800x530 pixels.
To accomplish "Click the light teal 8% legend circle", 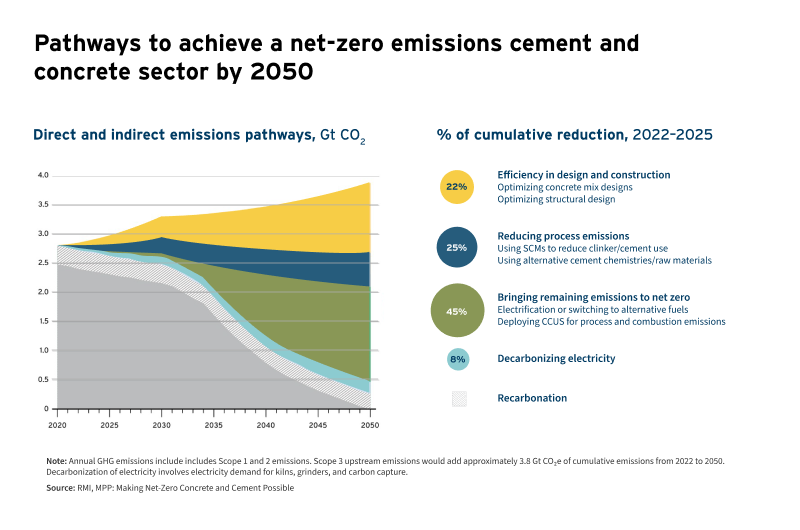I will point(458,358).
